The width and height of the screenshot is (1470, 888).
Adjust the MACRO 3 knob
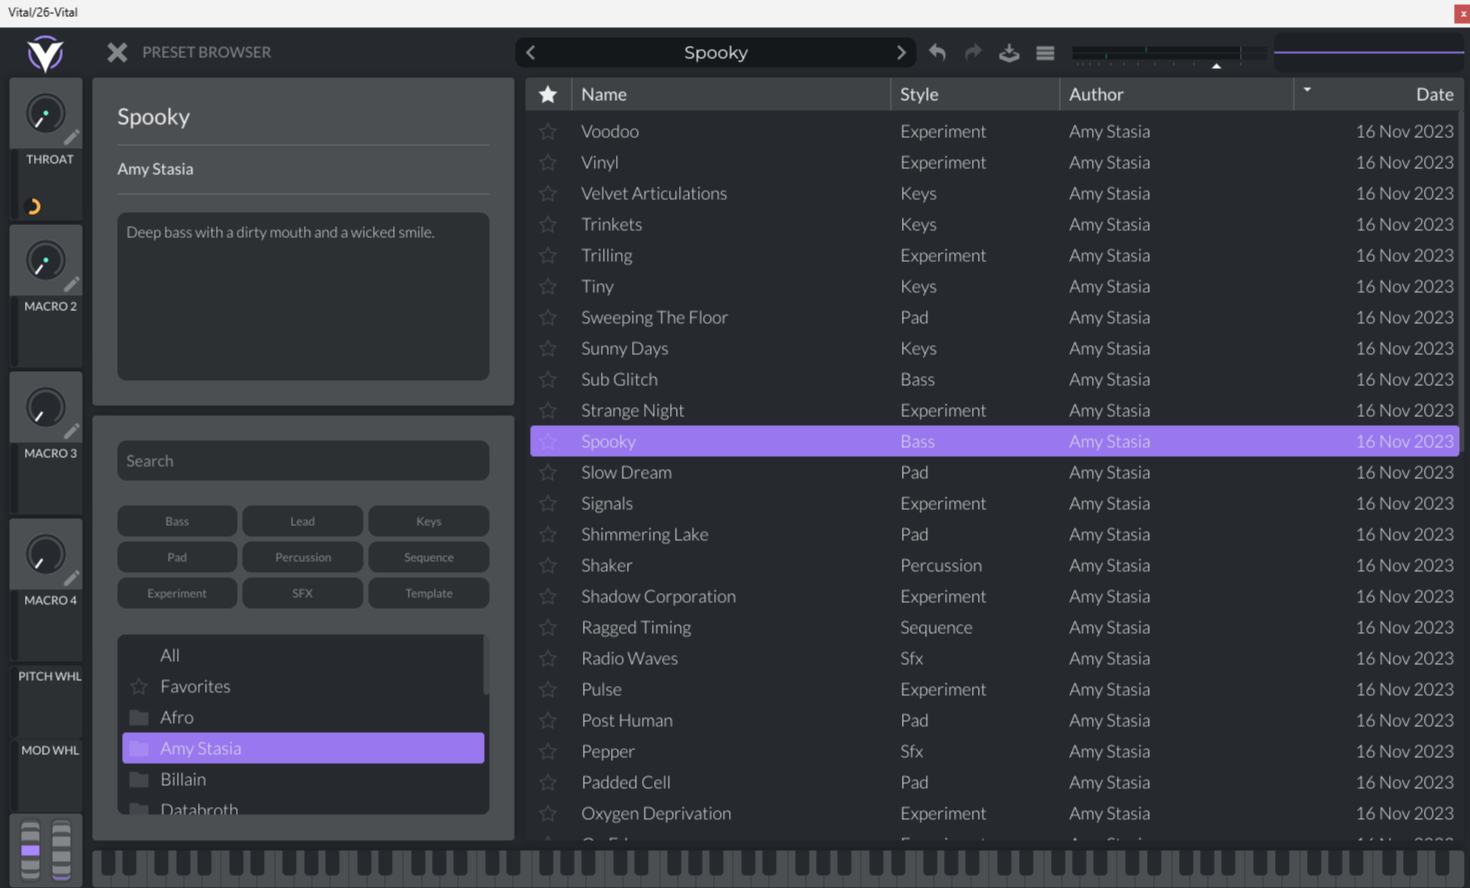tap(44, 409)
